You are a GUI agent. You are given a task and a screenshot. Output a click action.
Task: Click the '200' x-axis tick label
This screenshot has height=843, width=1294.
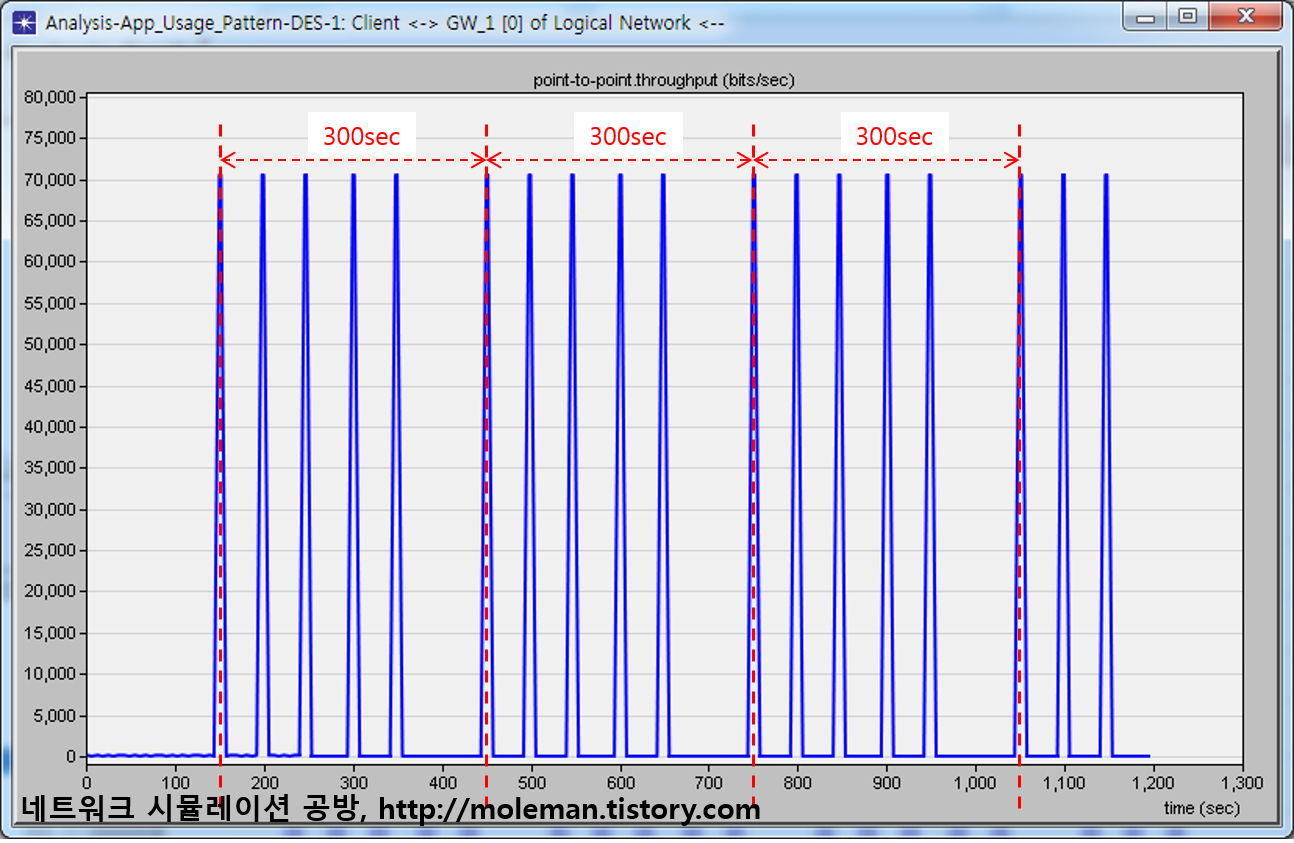click(264, 783)
